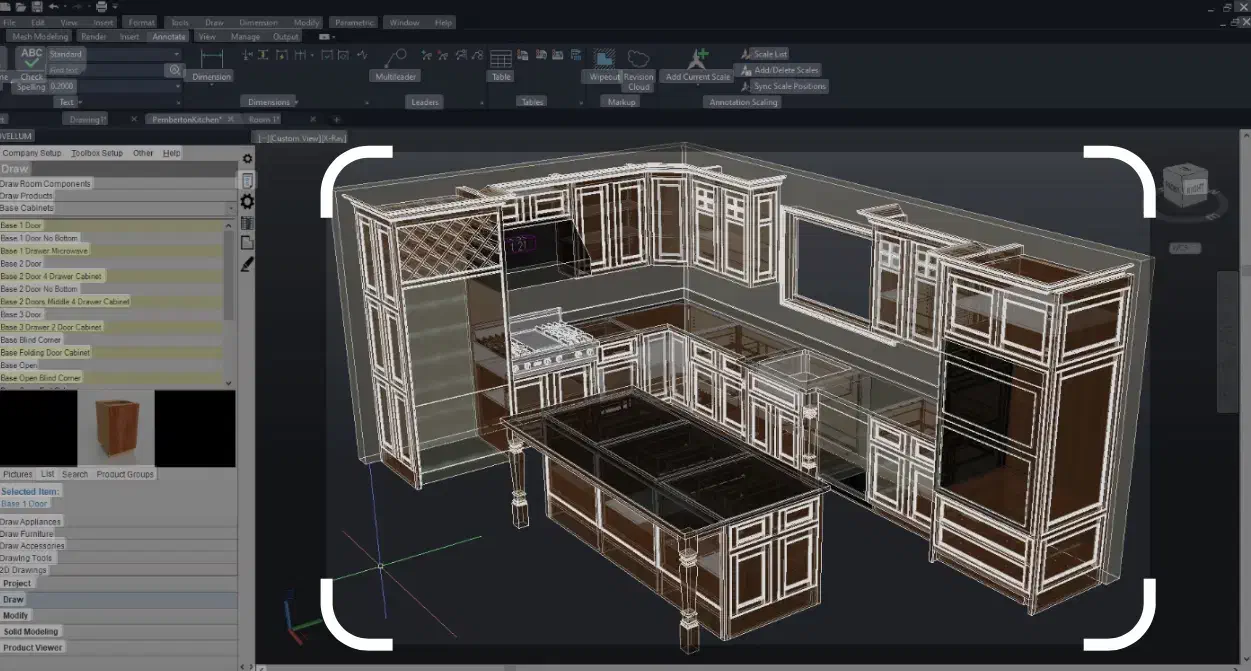
Task: Open the Standard text style dropdown
Action: pos(178,54)
